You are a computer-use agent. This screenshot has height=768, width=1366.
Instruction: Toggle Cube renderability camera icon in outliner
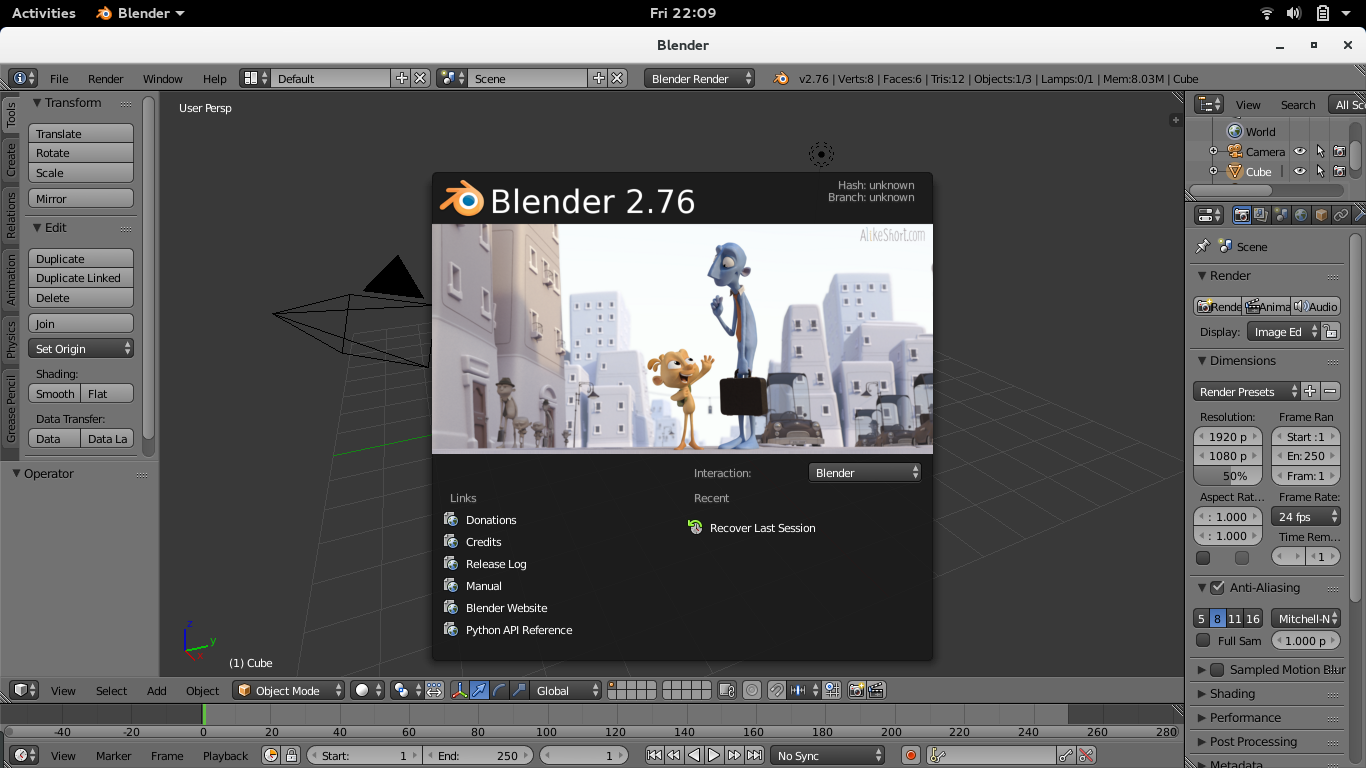1339,172
